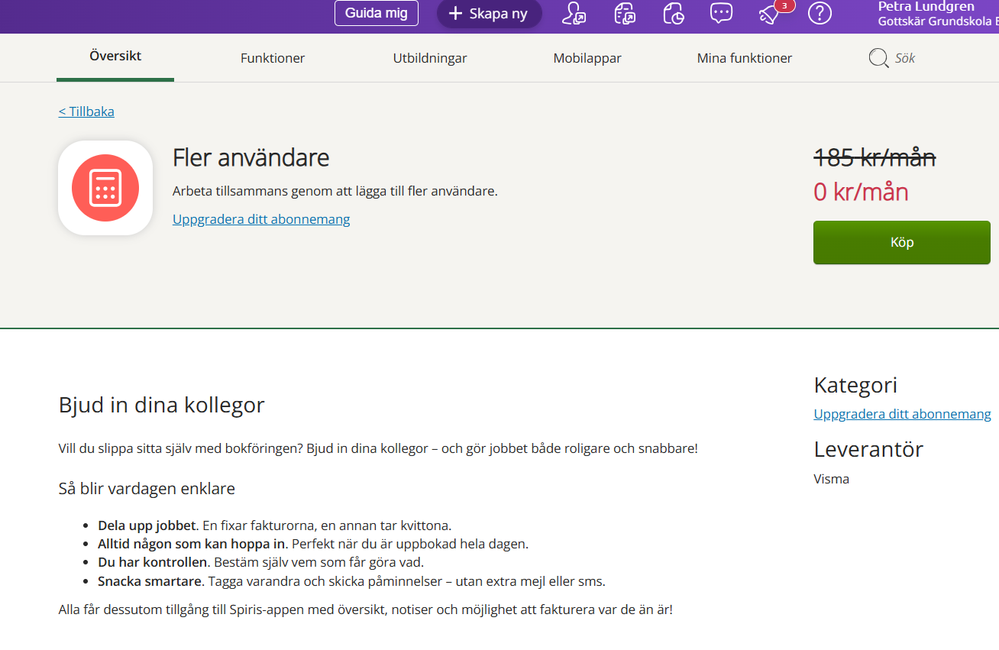
Task: Open the Utbildningar tab
Action: (429, 58)
